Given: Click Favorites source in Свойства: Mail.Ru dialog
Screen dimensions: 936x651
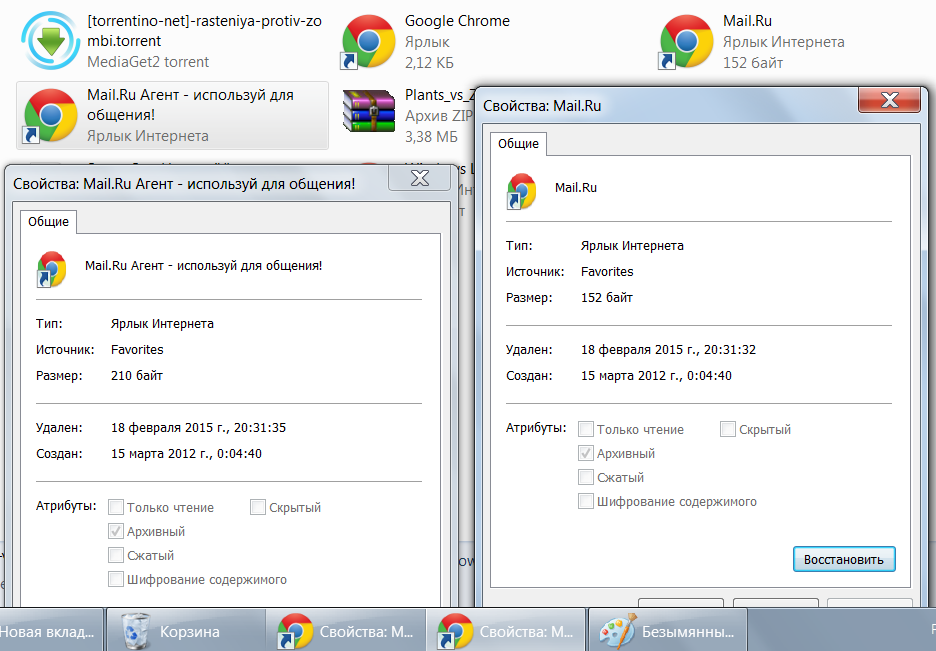Looking at the screenshot, I should [x=607, y=271].
